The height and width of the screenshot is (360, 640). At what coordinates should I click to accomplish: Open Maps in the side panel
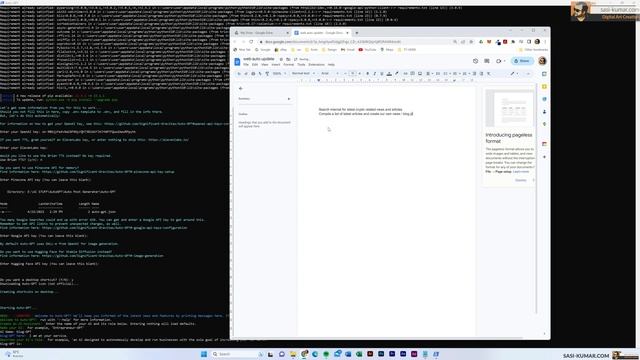click(x=544, y=124)
